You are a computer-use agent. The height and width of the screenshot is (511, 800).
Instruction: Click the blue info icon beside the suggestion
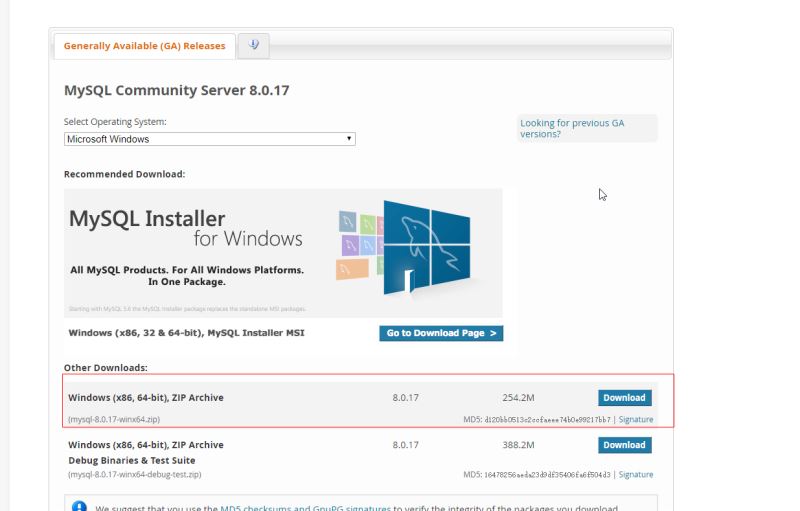[80, 507]
